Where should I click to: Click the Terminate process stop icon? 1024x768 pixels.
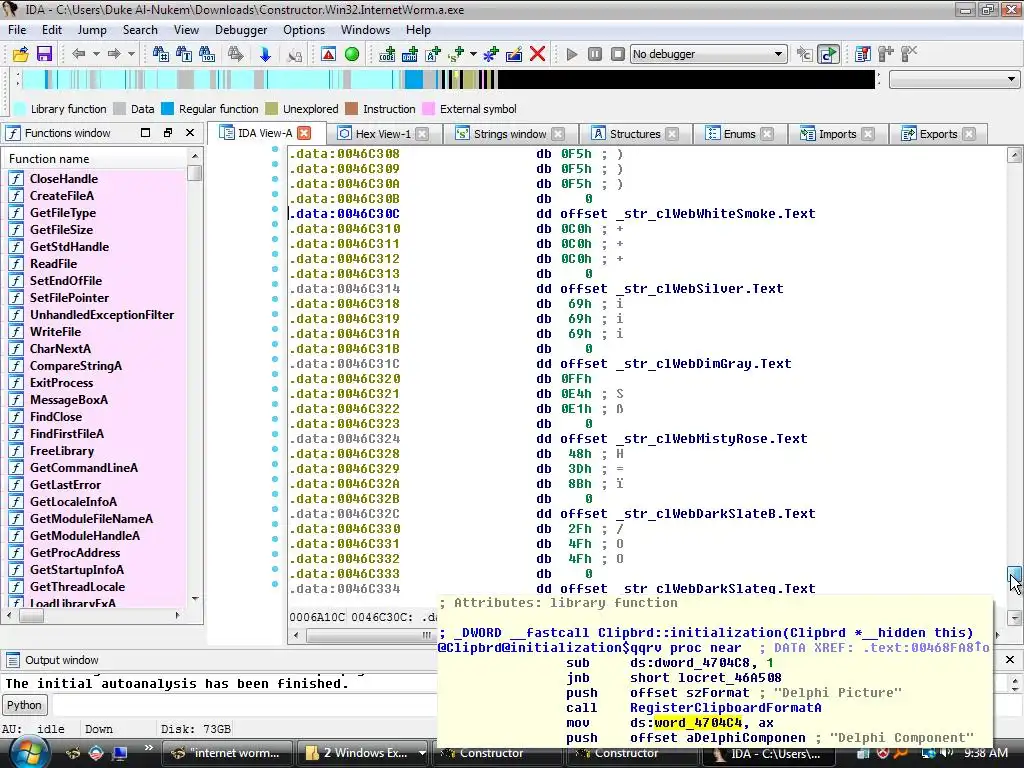point(618,54)
